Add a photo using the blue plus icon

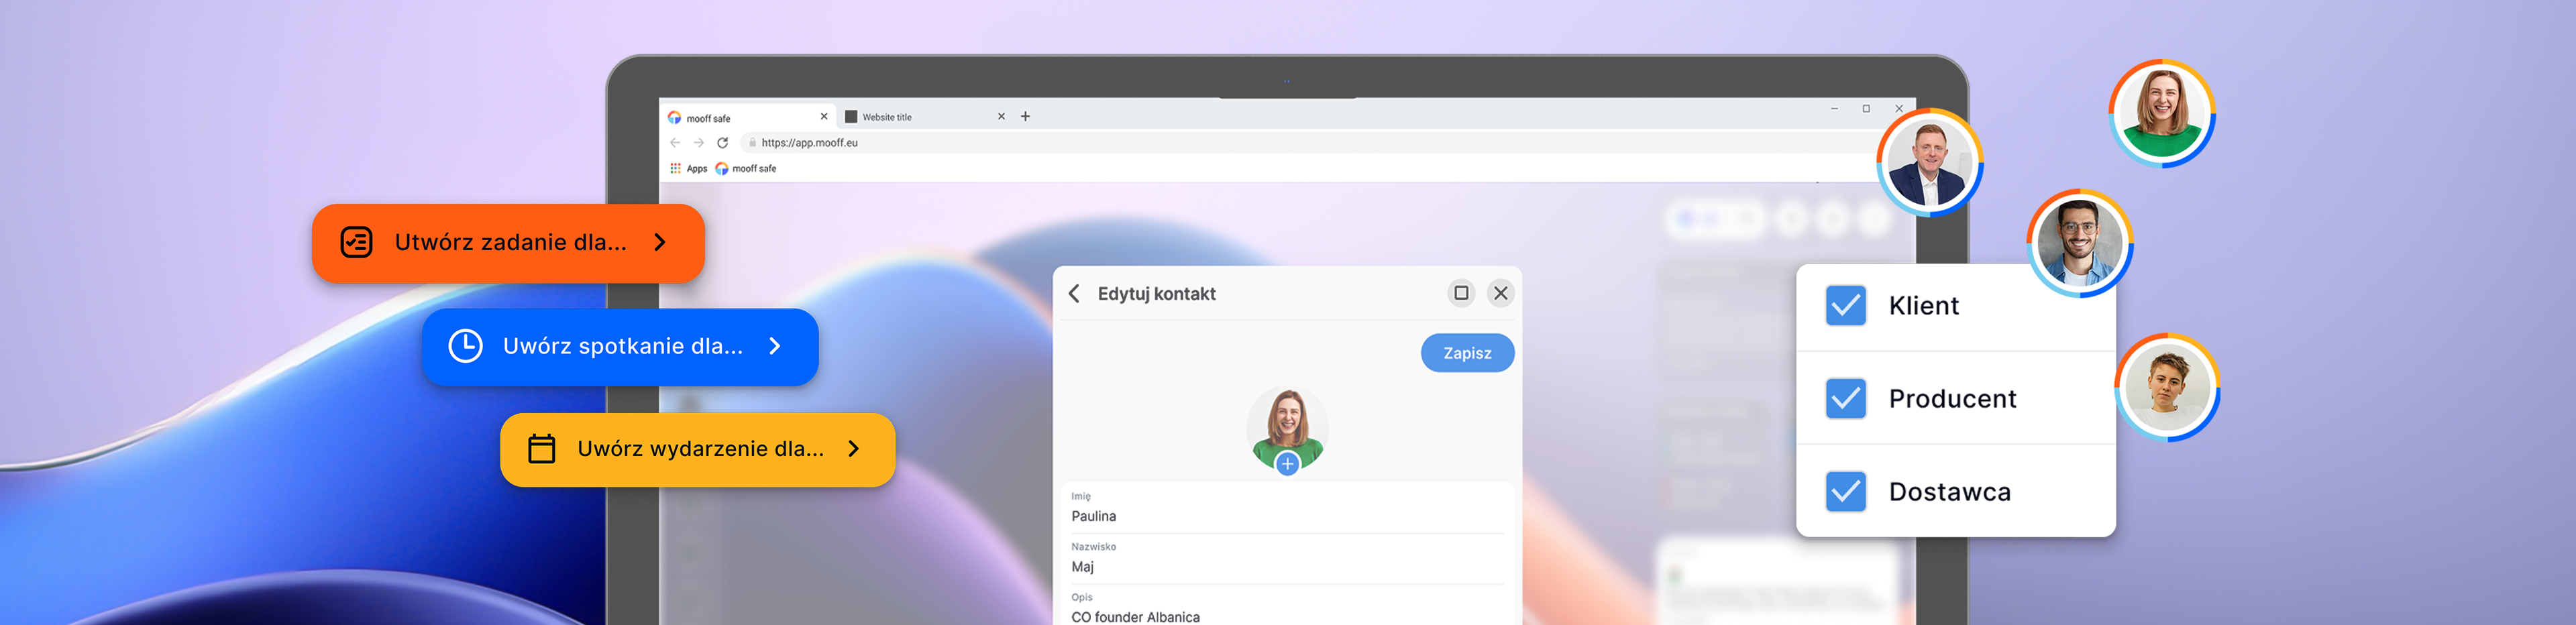point(1287,464)
